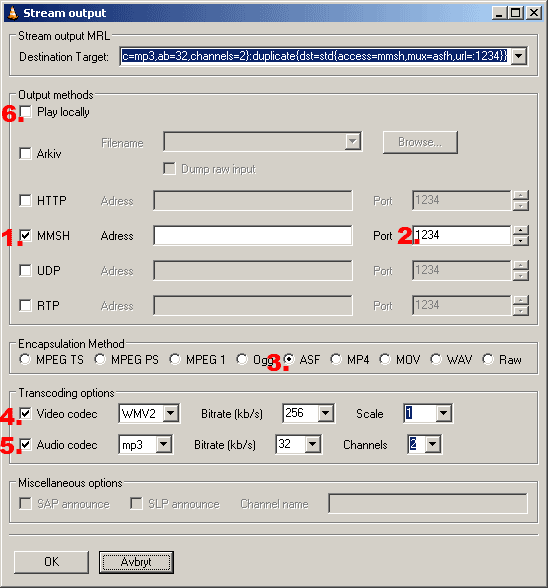Expand the Scale dropdown

(444, 413)
